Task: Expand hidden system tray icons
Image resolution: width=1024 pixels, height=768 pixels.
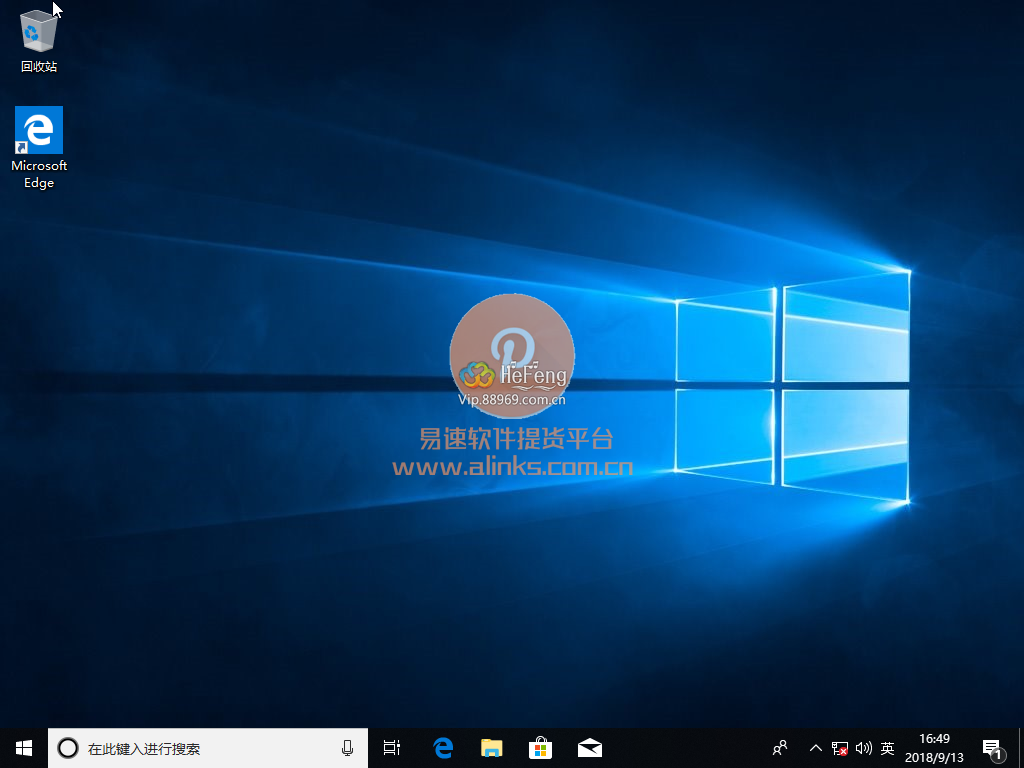Action: [x=816, y=748]
